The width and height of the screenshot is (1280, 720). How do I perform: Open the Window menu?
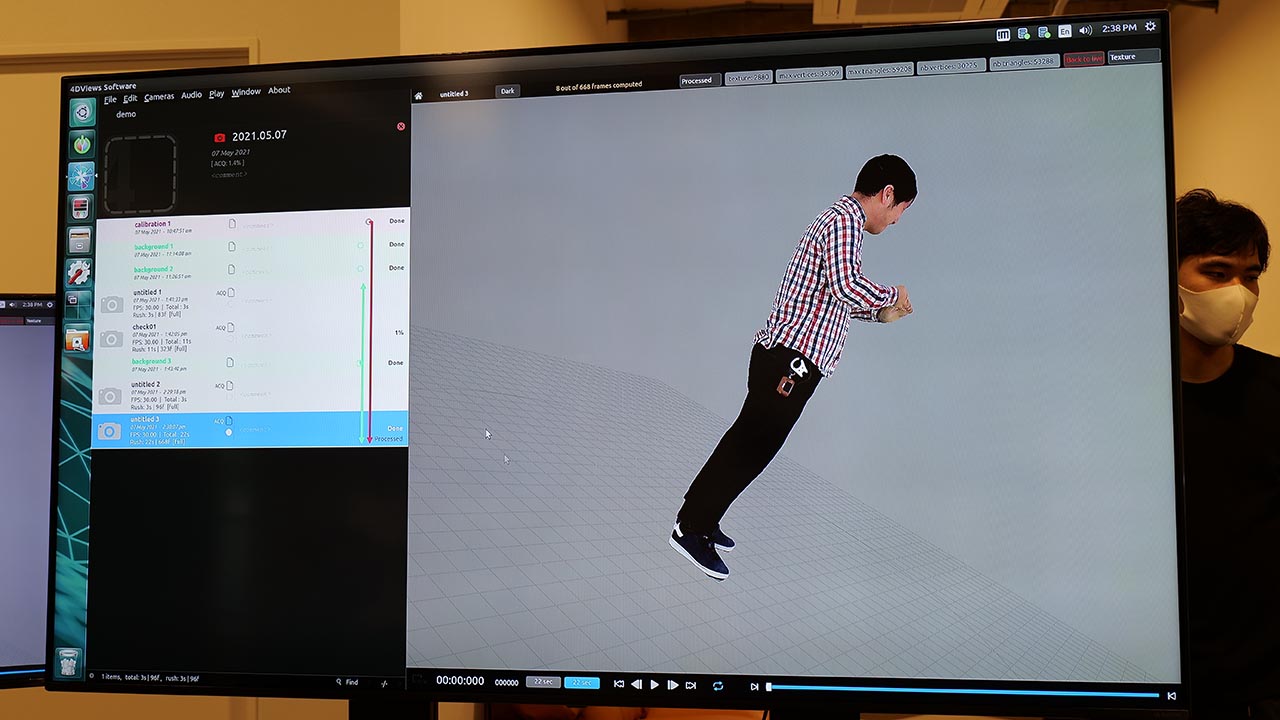tap(246, 92)
